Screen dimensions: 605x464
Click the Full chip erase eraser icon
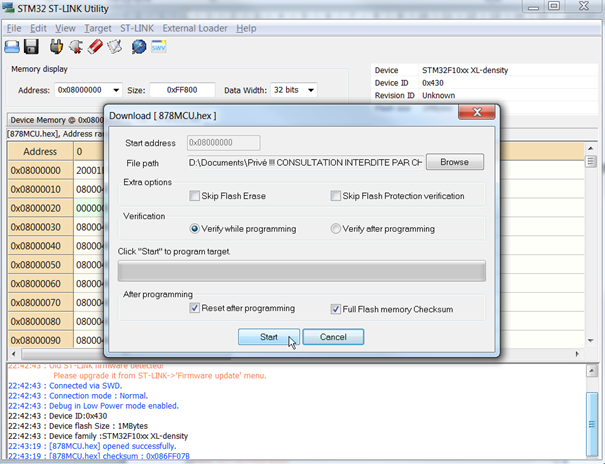(x=95, y=46)
